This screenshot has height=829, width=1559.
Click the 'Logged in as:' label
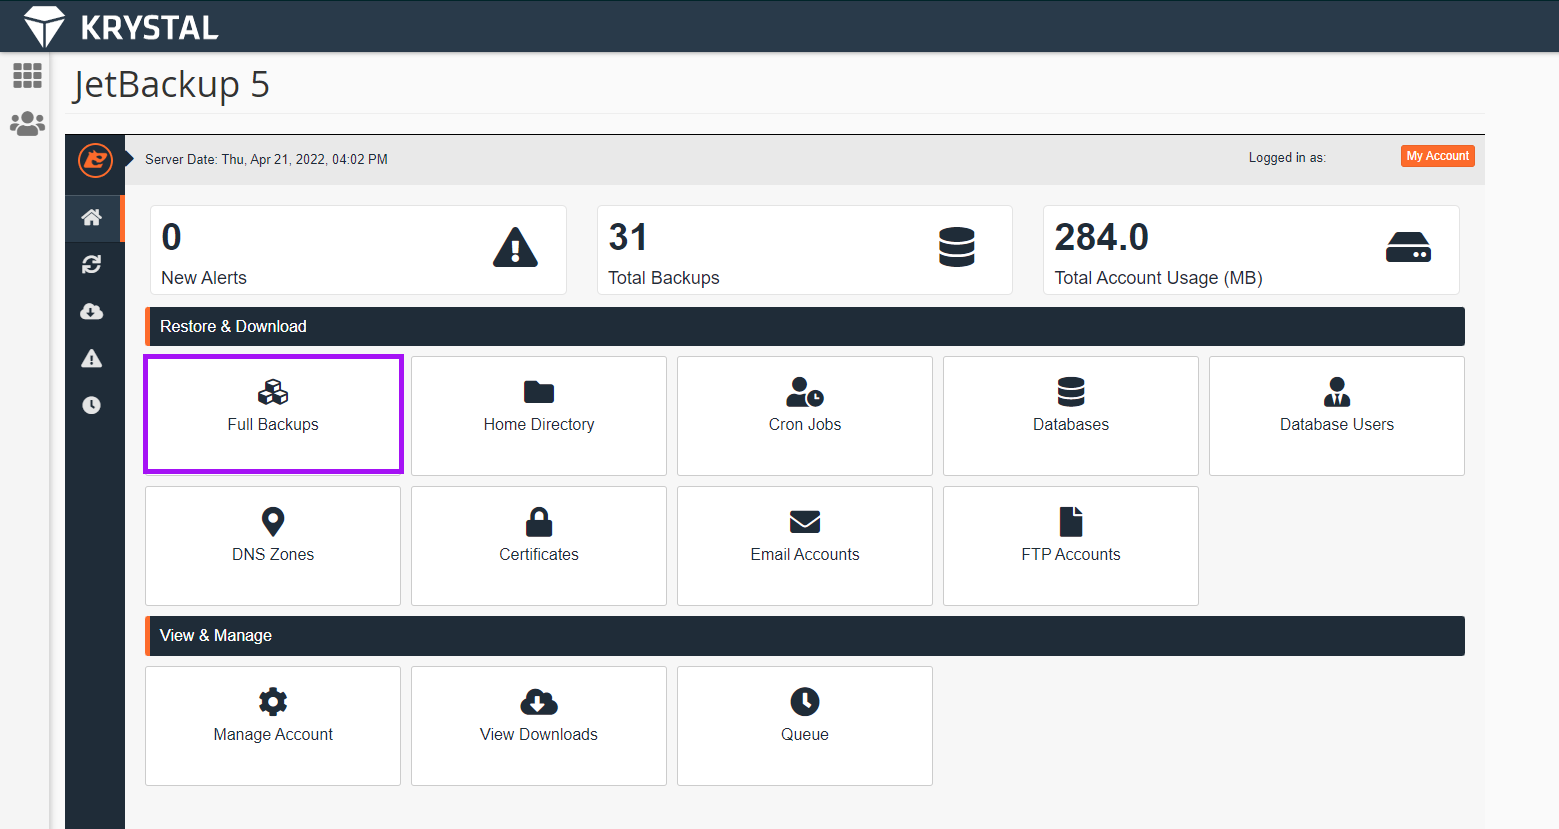point(1287,158)
